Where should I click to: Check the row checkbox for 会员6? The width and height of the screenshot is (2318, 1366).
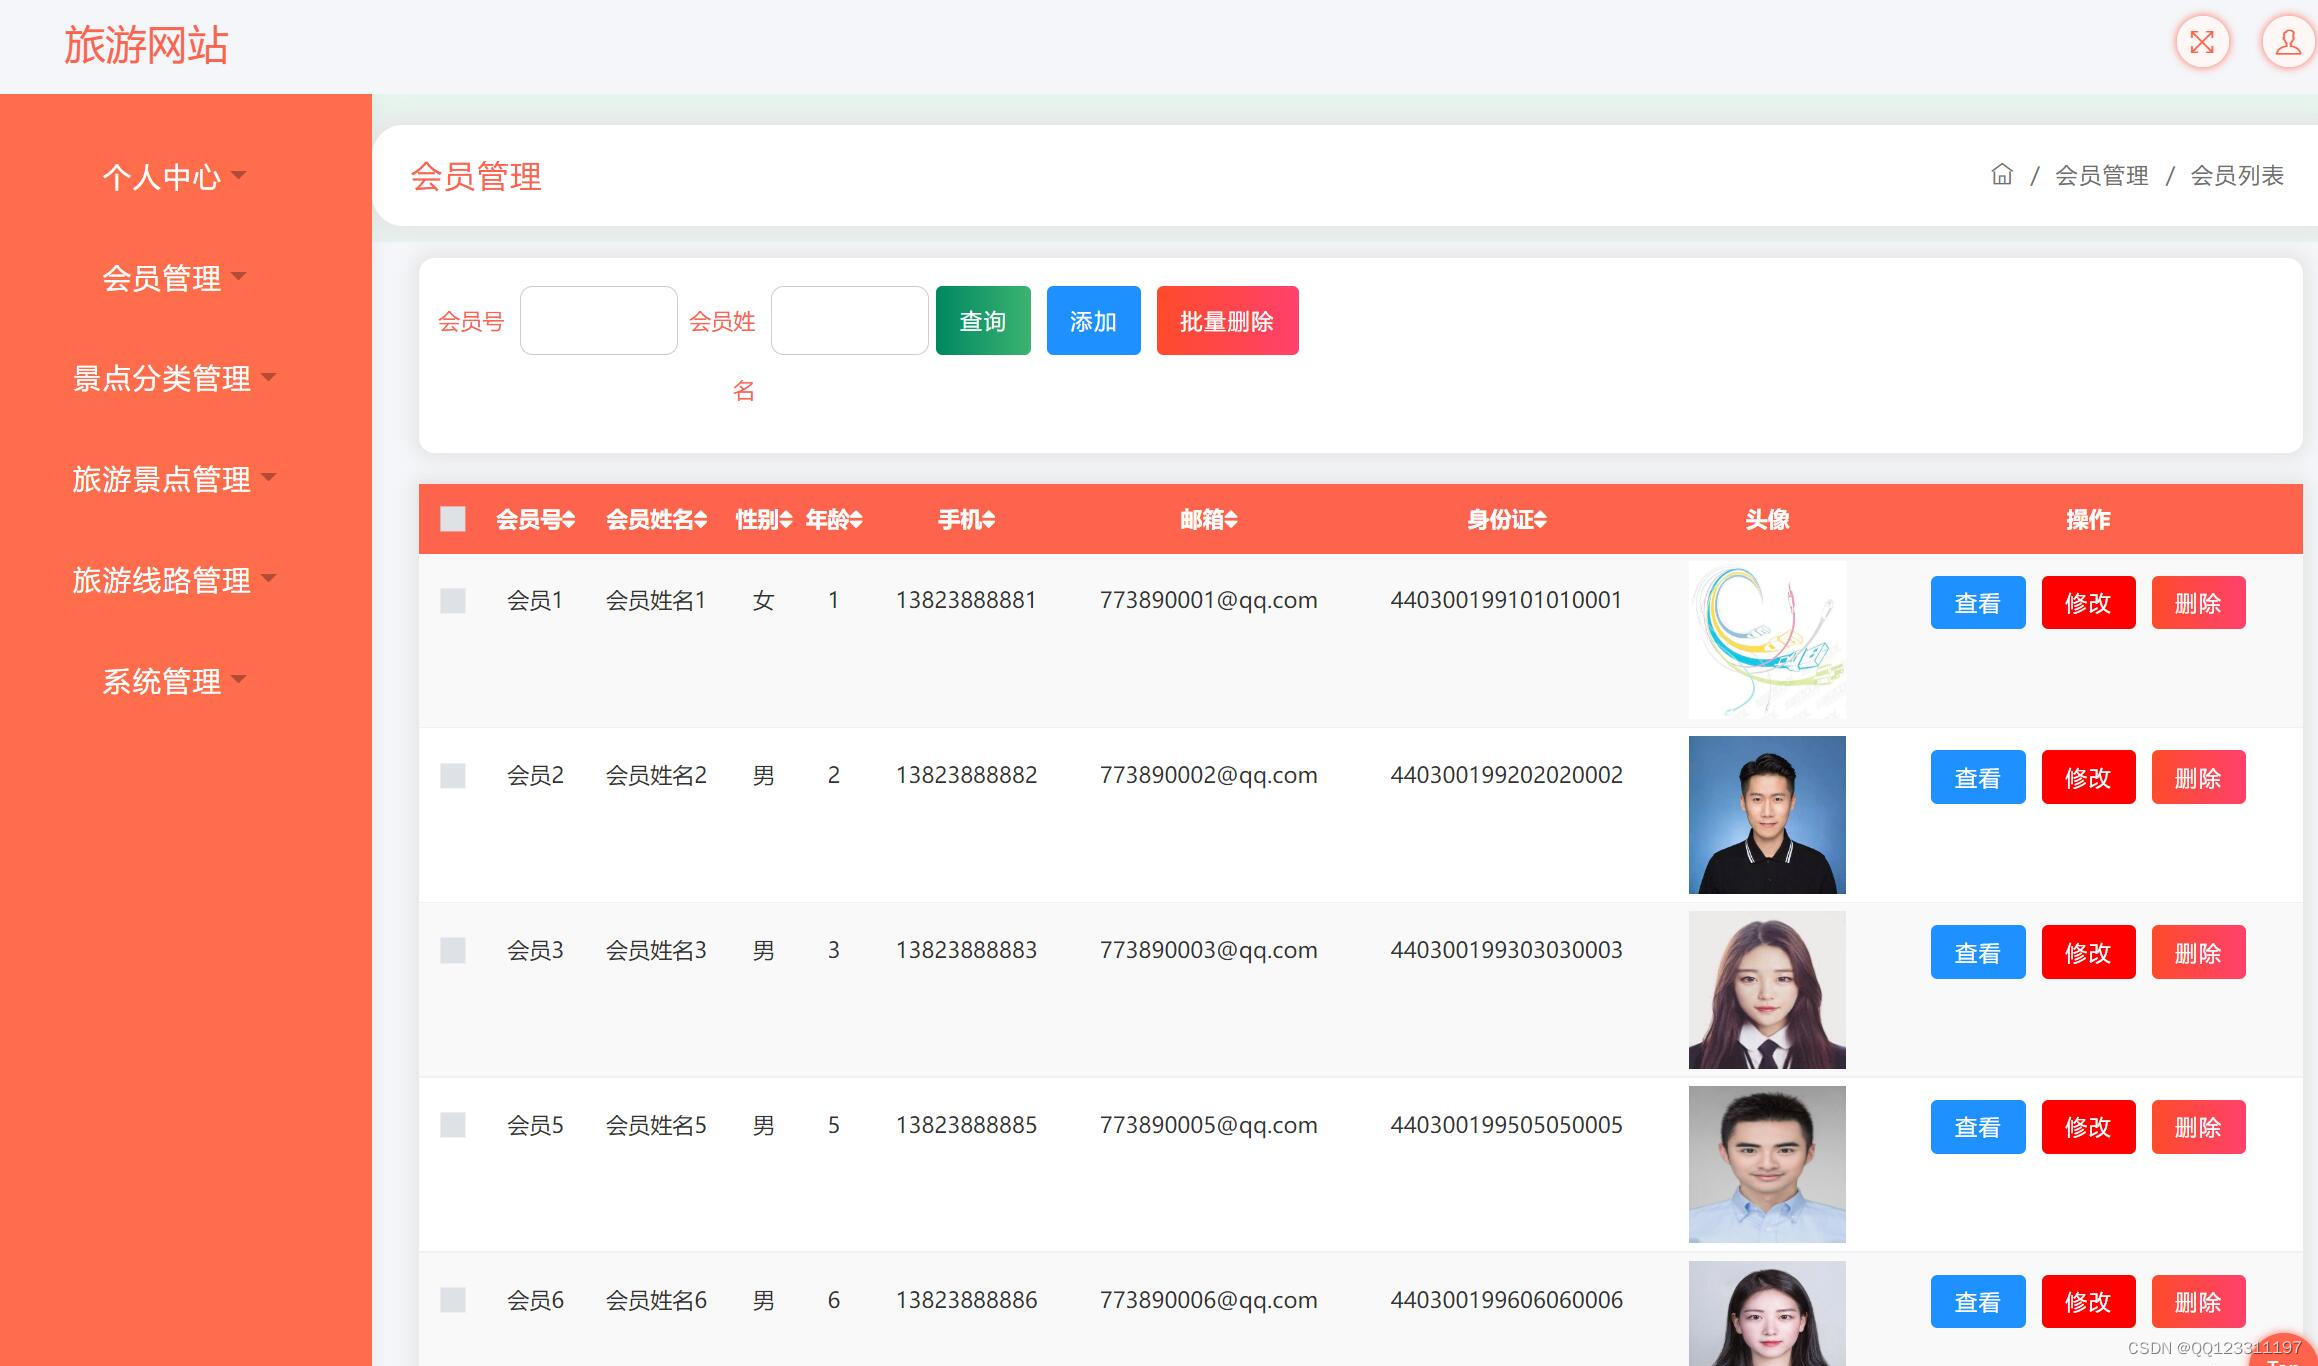[x=453, y=1300]
